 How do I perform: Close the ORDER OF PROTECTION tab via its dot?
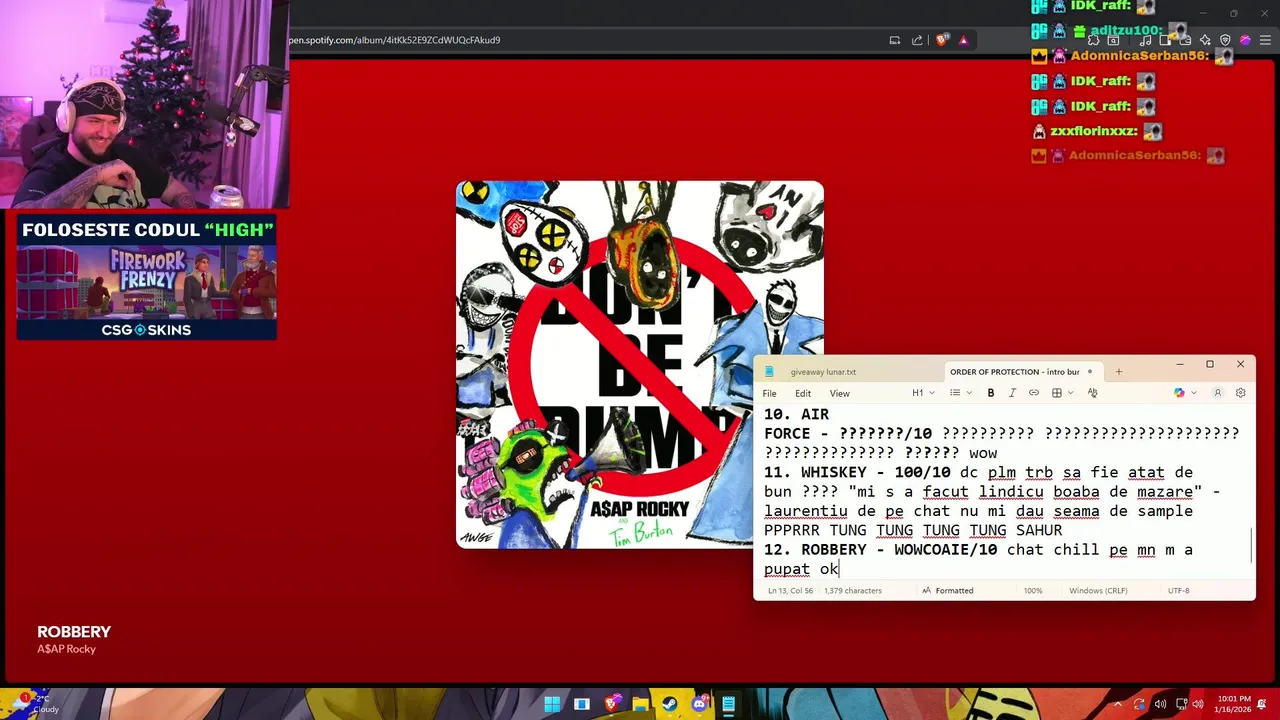[x=1090, y=372]
